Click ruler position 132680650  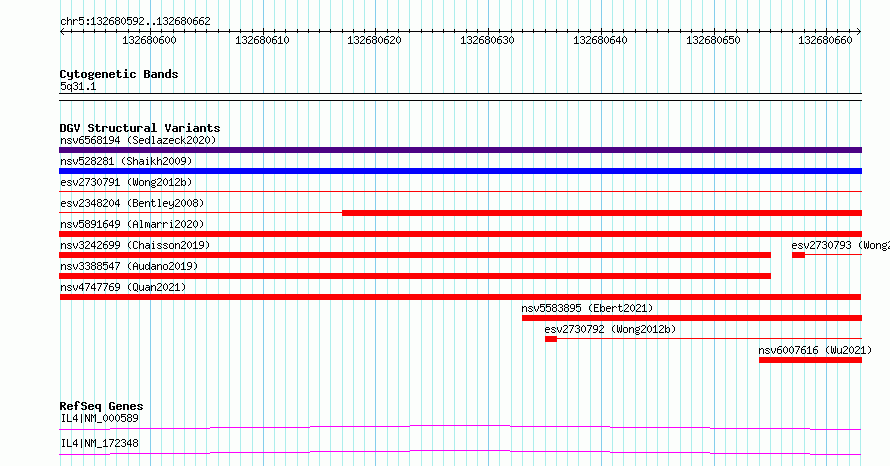713,40
